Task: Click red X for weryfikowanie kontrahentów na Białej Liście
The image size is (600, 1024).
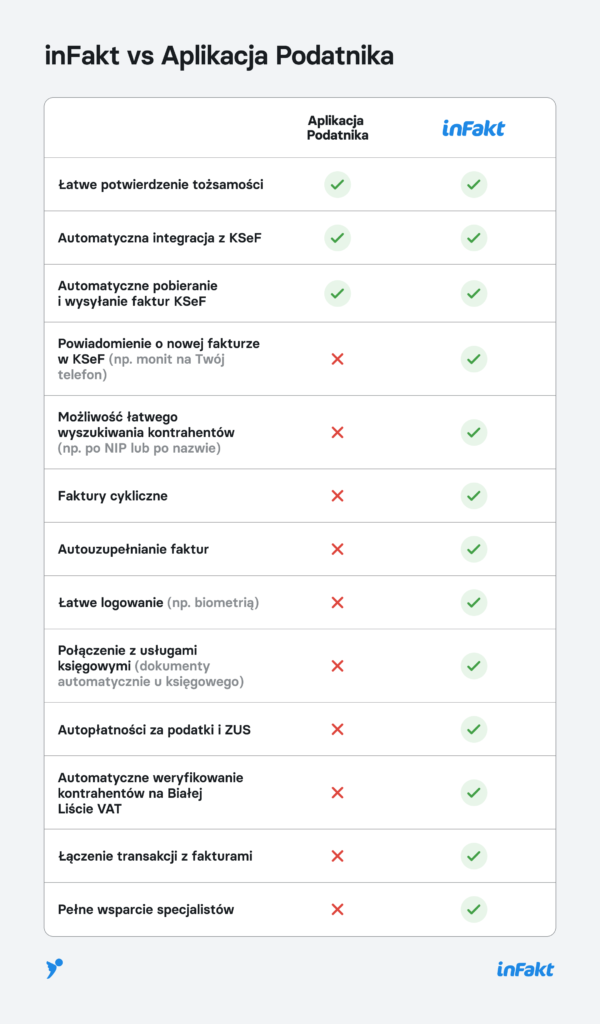Action: (x=337, y=793)
